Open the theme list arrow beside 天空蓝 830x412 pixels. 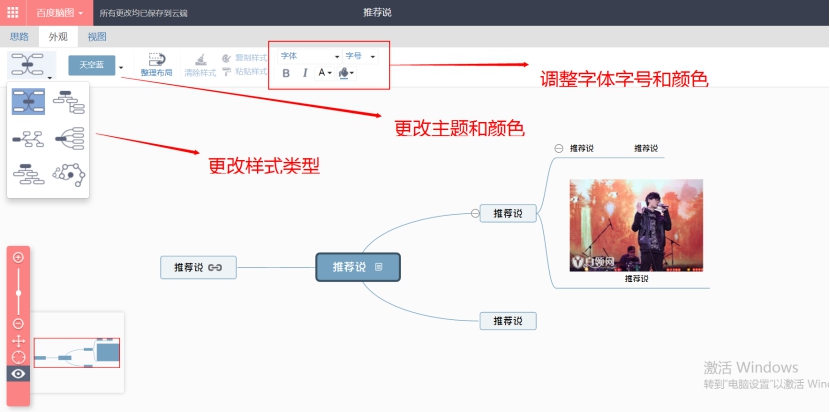pos(121,67)
